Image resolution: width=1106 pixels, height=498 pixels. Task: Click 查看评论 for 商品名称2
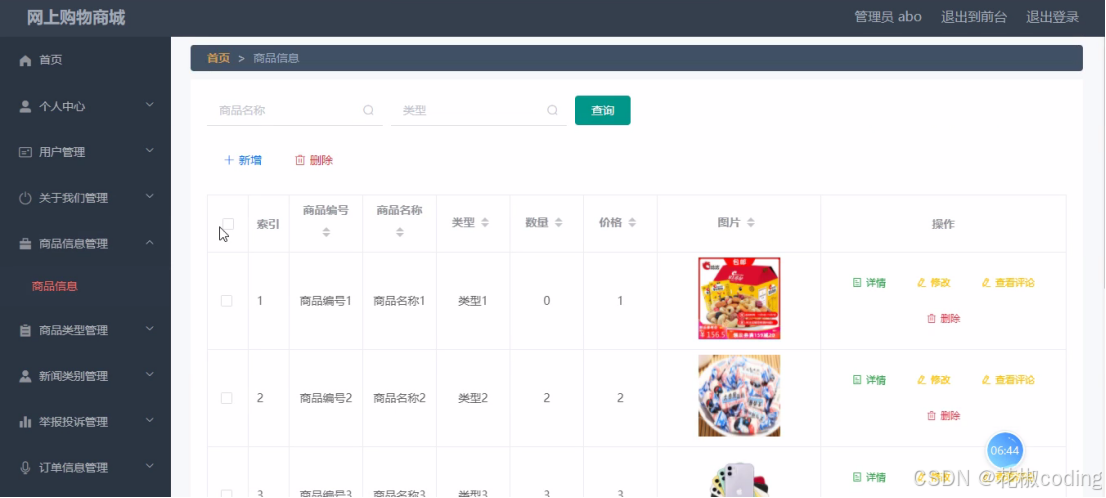pyautogui.click(x=1008, y=380)
